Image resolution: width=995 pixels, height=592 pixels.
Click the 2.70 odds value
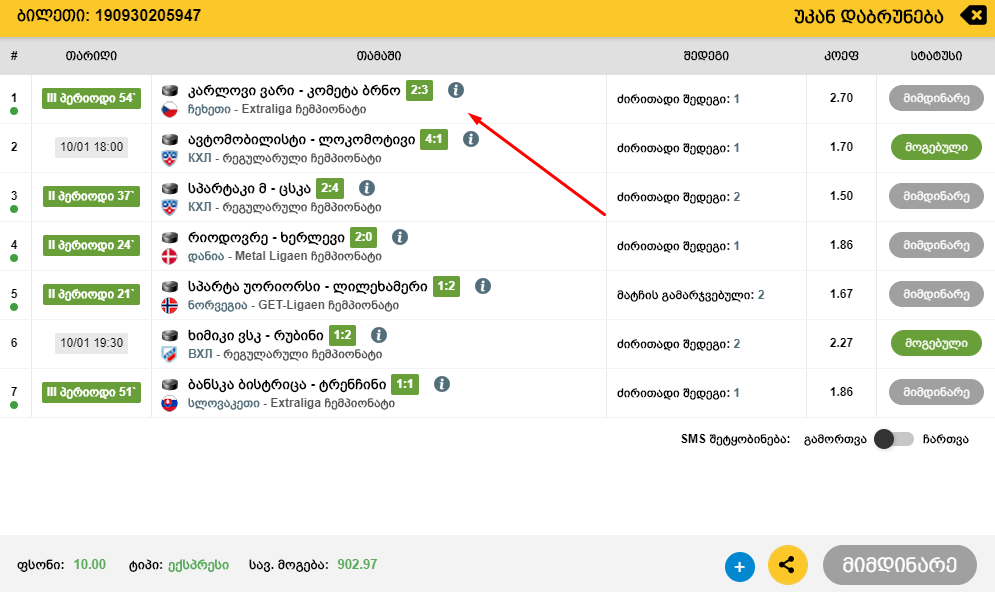(x=841, y=98)
